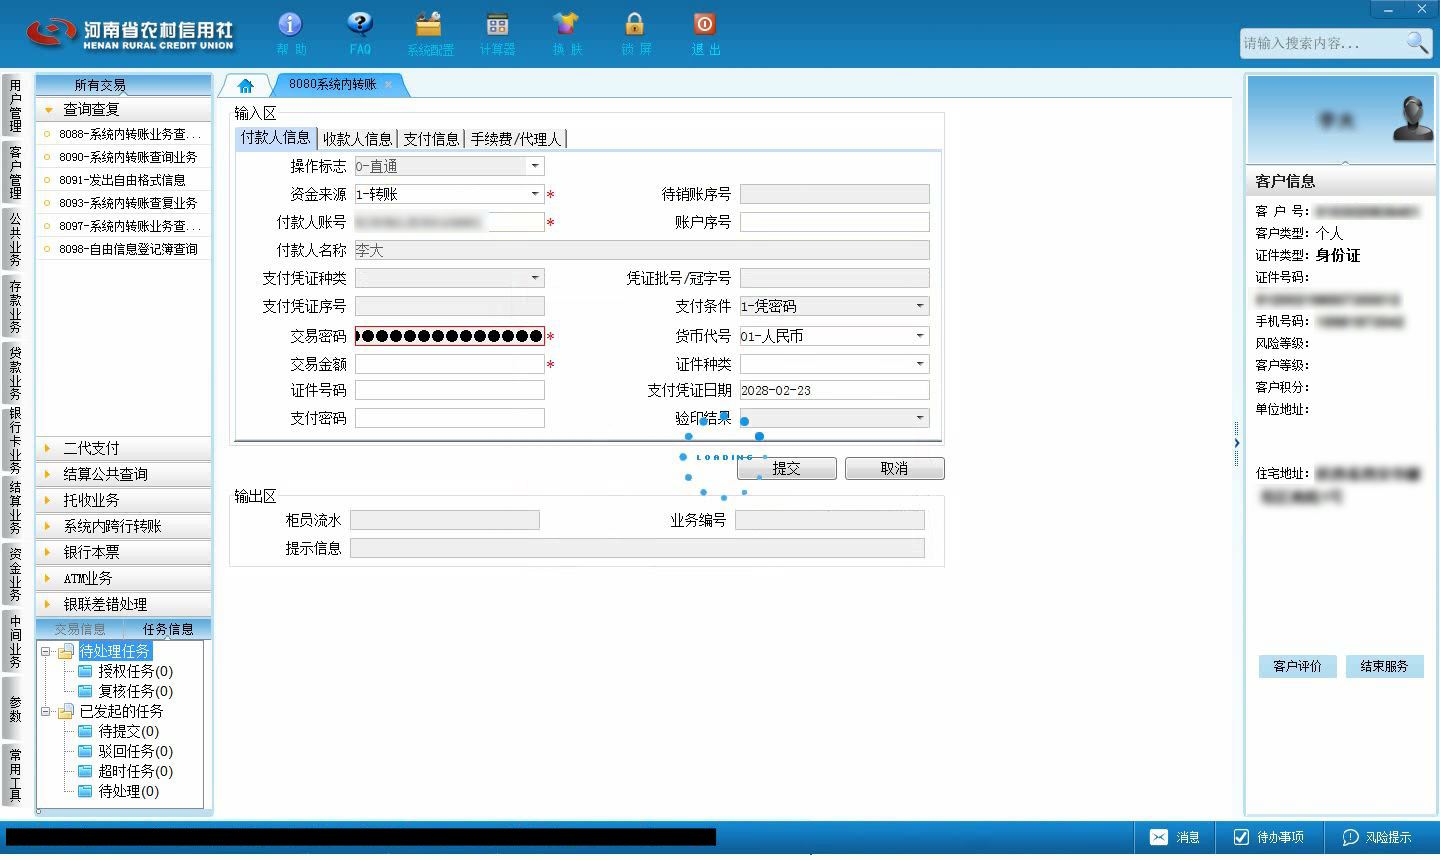Expand the 结算公共查询 group
This screenshot has height=860, width=1440.
pyautogui.click(x=123, y=474)
